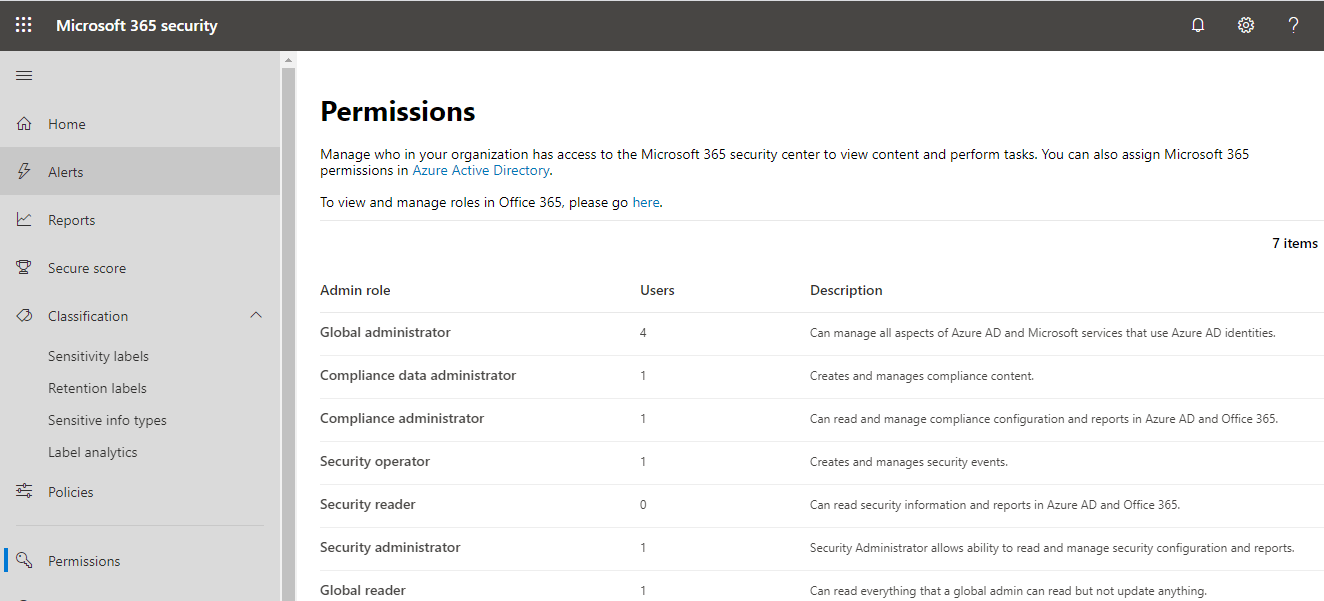Viewport: 1324px width, 601px height.
Task: Click the Admin role column header
Action: 355,290
